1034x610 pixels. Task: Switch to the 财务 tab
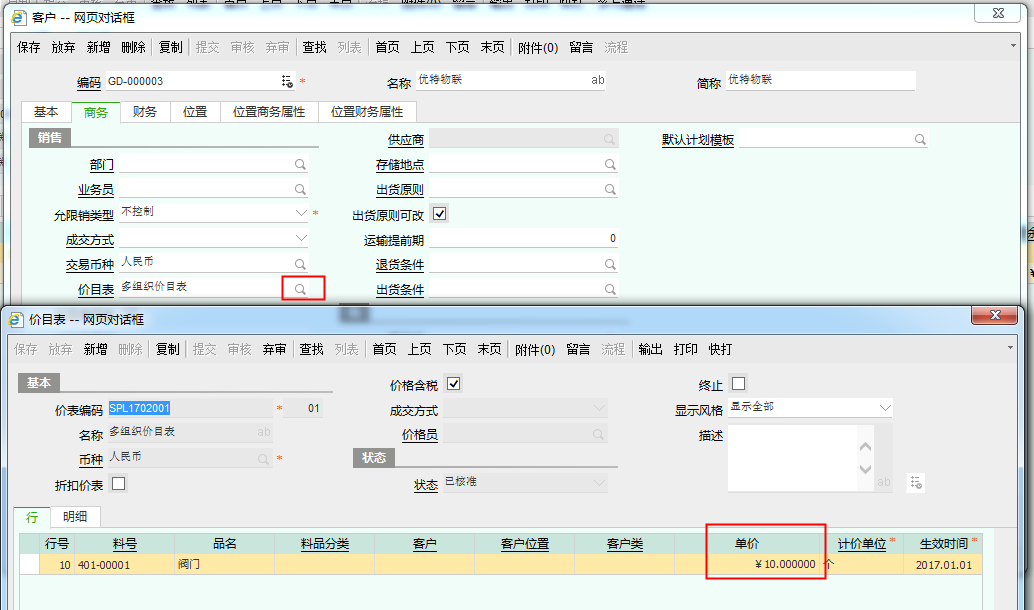145,112
